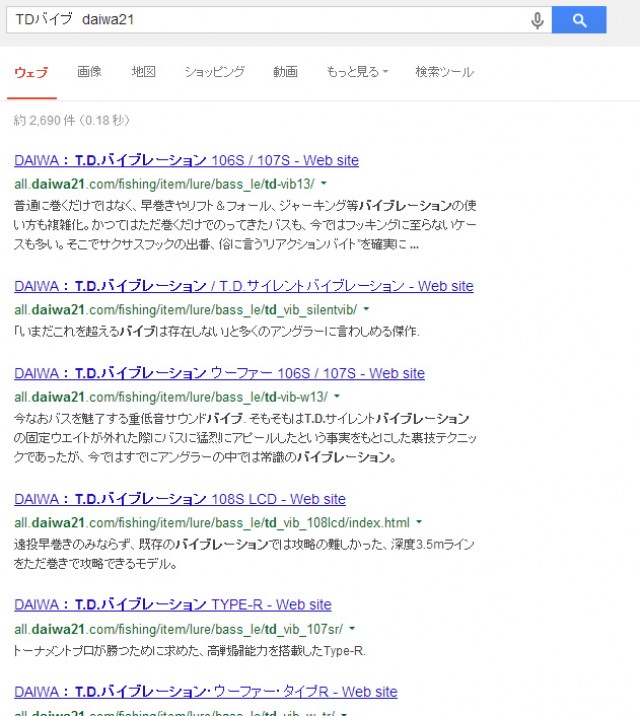Expand the dropdown arrow beside td_vib_silentvib/ URL
The width and height of the screenshot is (640, 716).
point(366,310)
